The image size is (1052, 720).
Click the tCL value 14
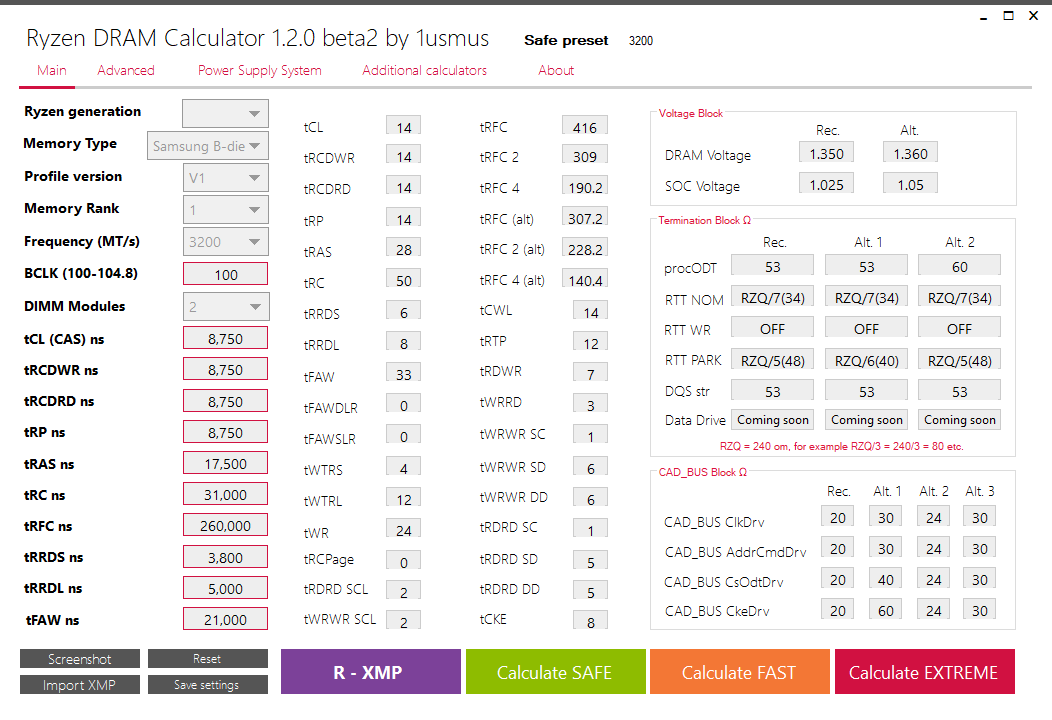tap(404, 126)
